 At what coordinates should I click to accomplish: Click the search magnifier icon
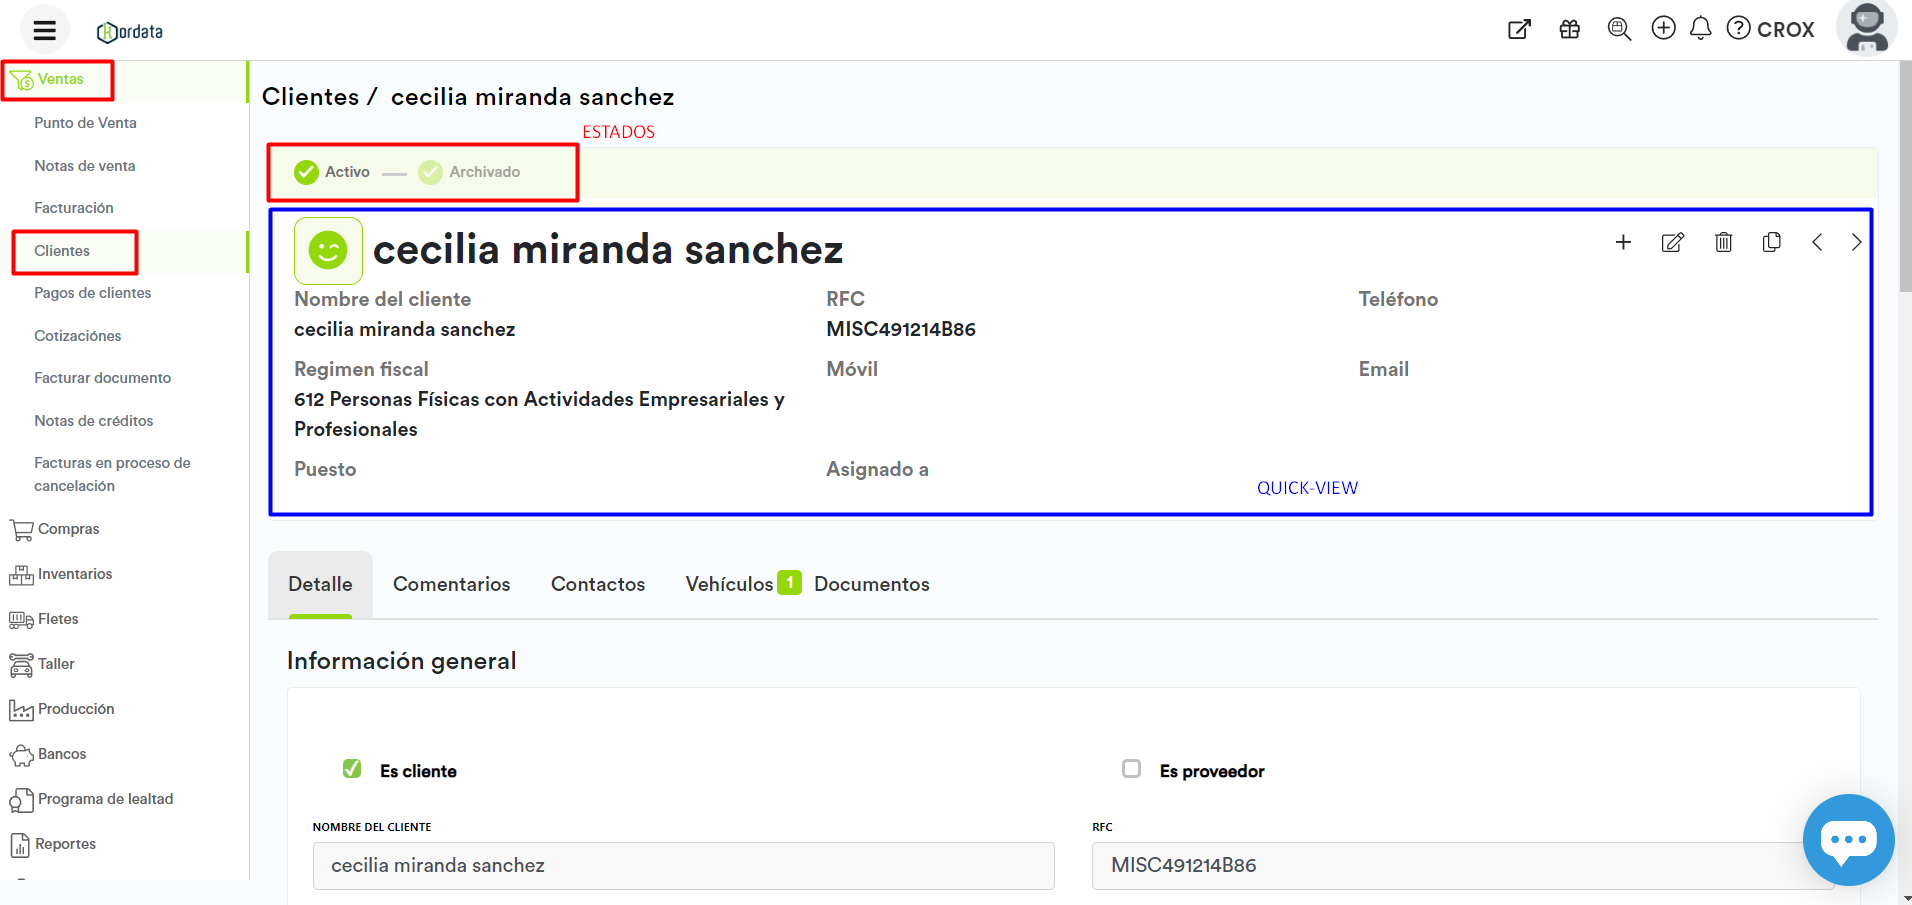tap(1618, 29)
